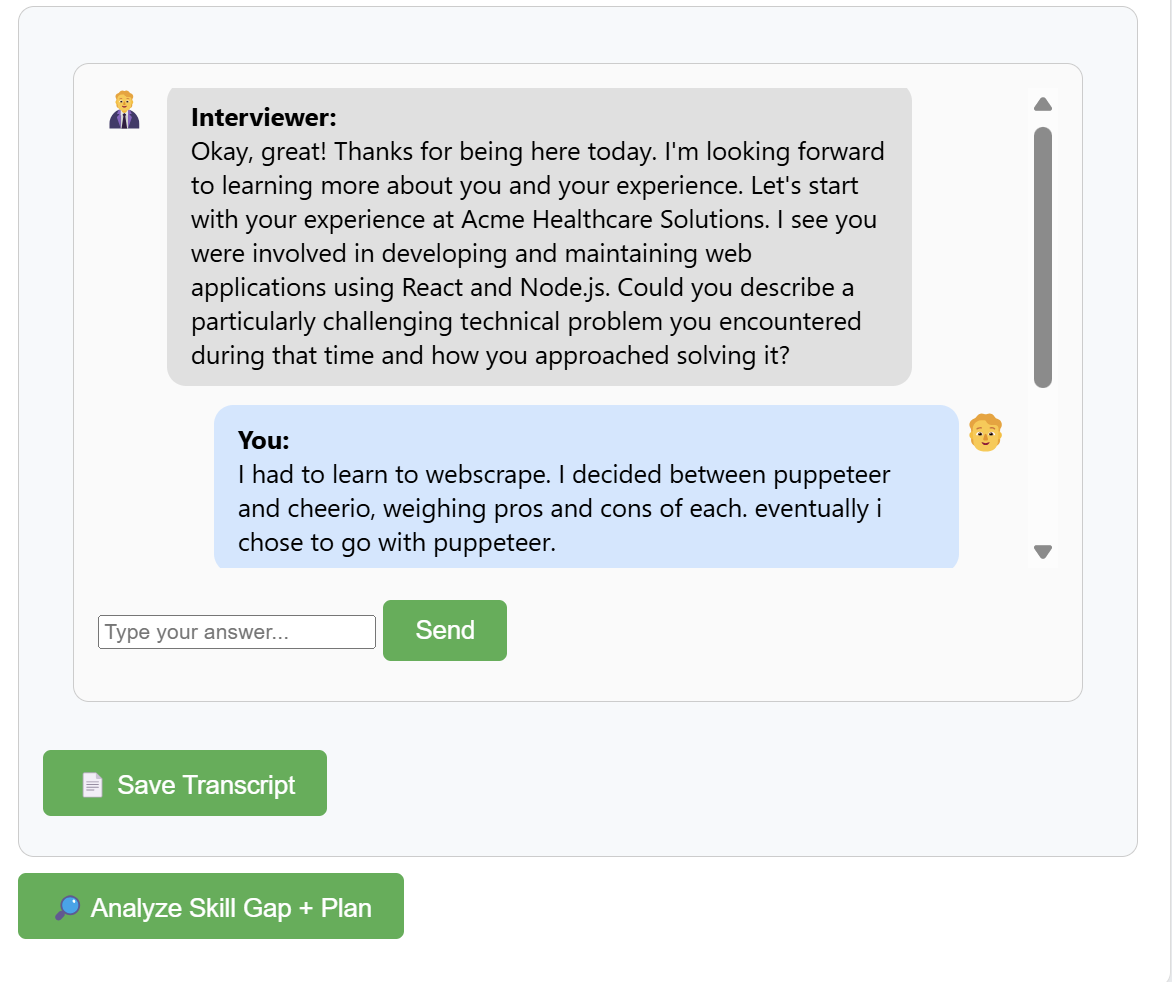Run Analyze Skill Gap + Plan
Screen dimensions: 1172x982
coord(211,907)
